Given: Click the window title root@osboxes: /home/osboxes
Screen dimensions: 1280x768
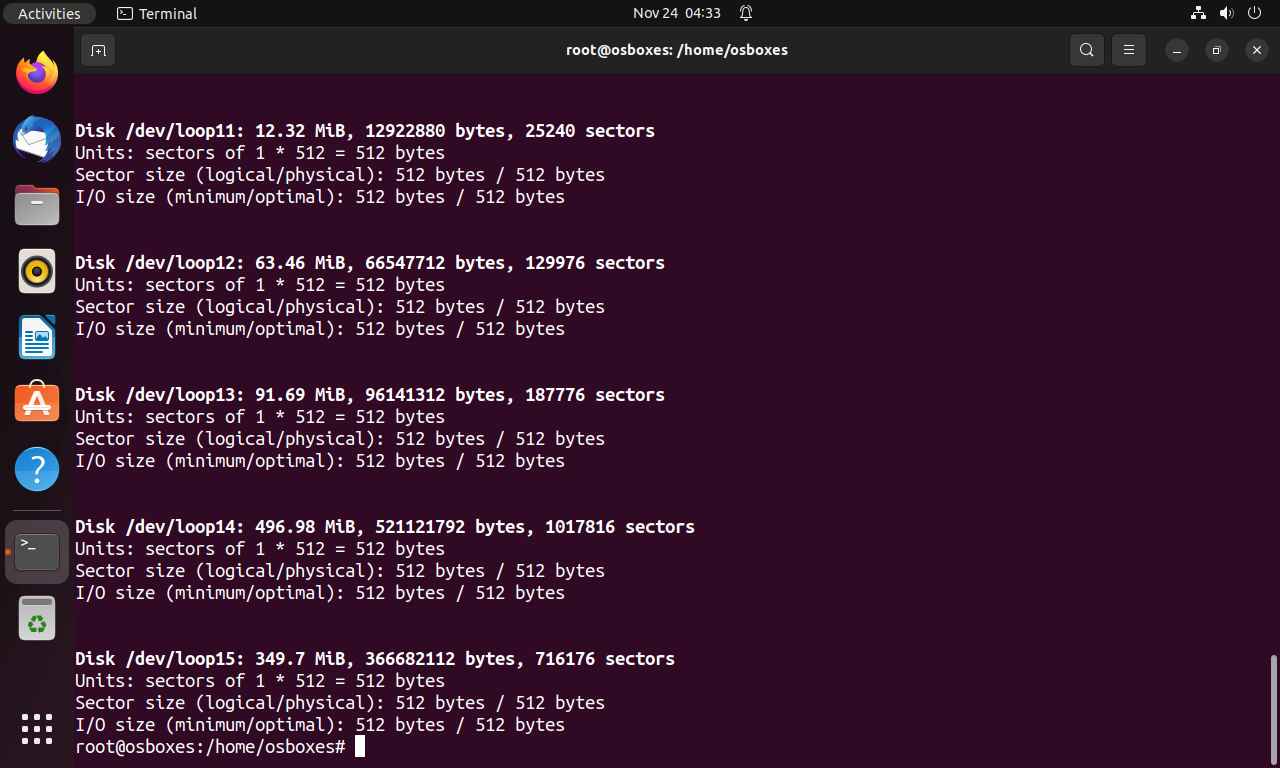Looking at the screenshot, I should click(677, 50).
